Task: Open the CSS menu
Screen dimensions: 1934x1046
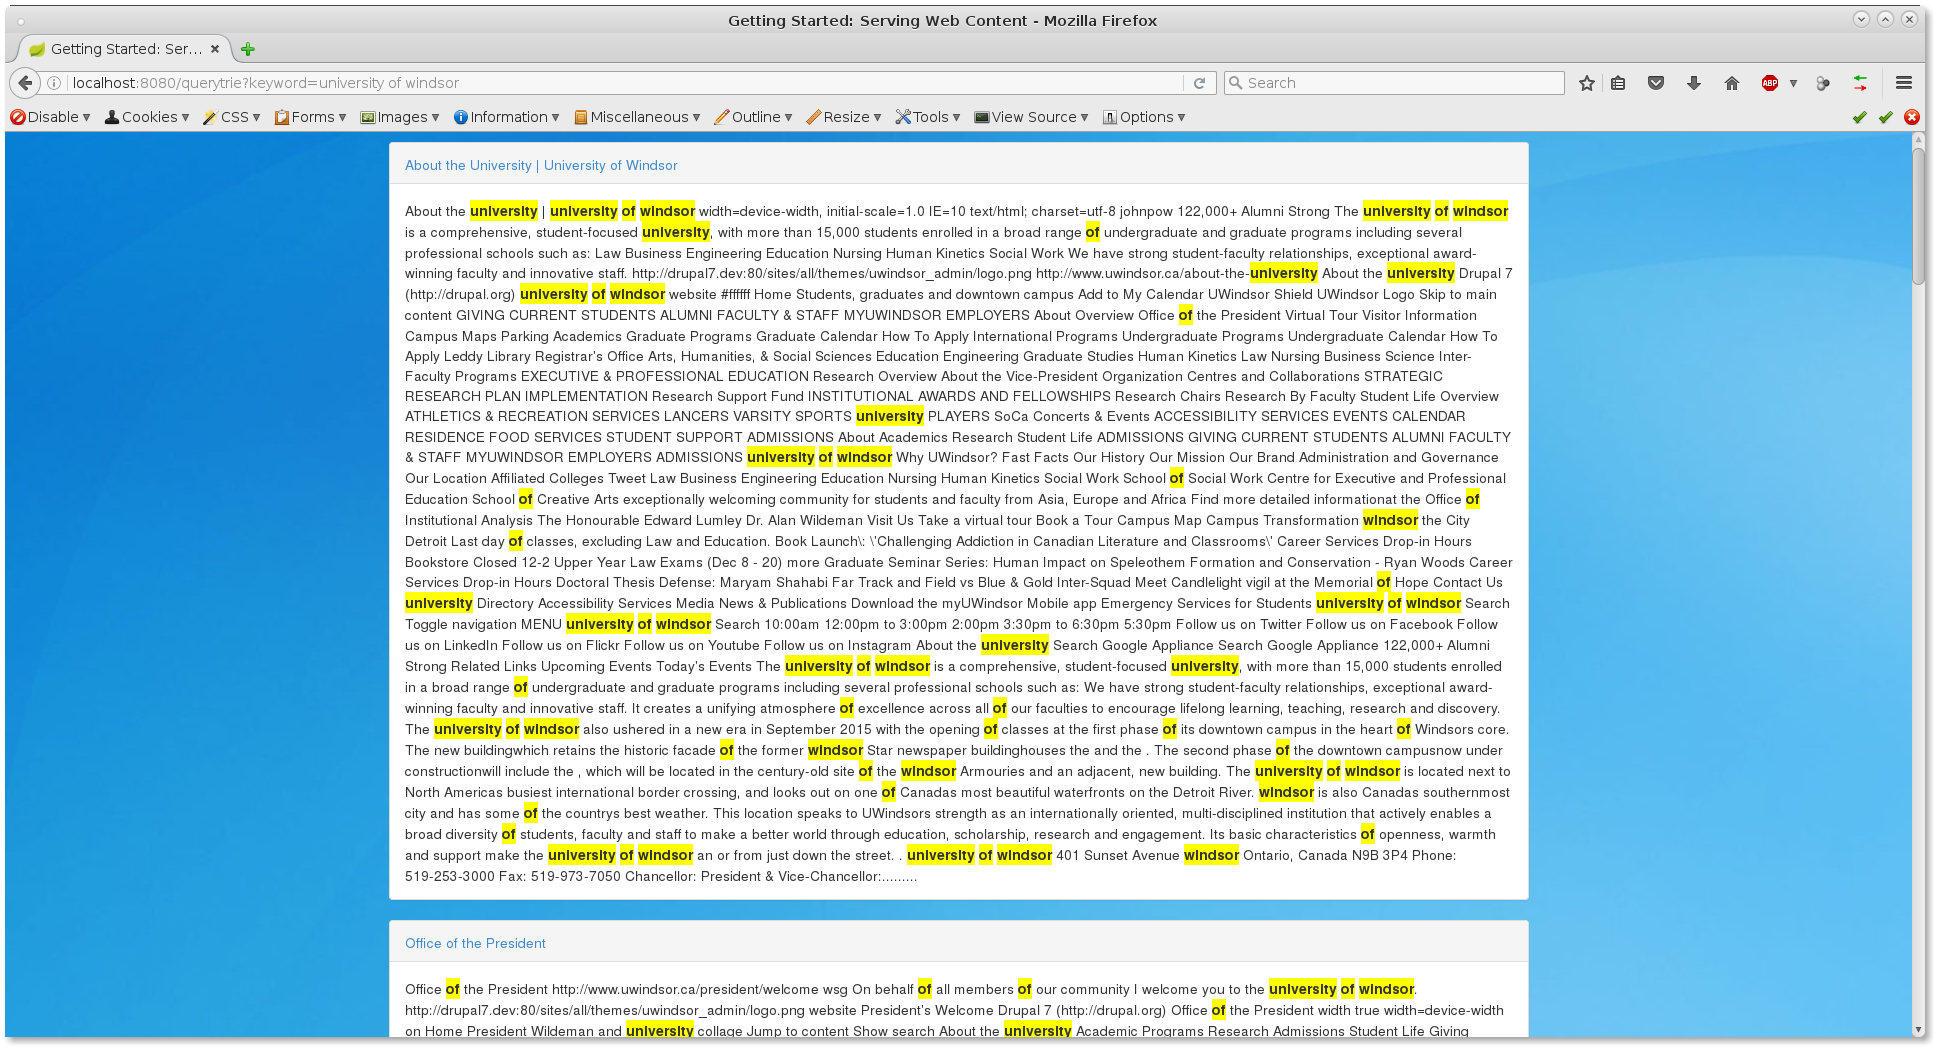Action: coord(231,117)
